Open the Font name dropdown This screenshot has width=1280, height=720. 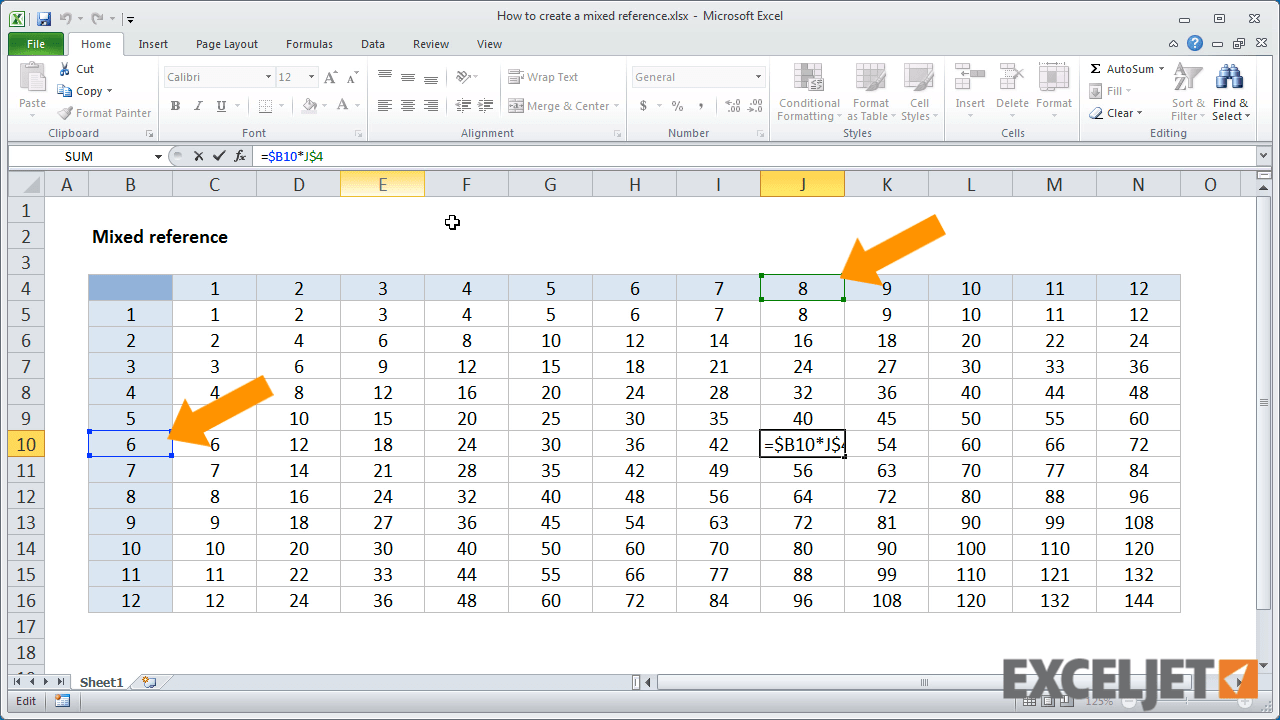point(268,76)
